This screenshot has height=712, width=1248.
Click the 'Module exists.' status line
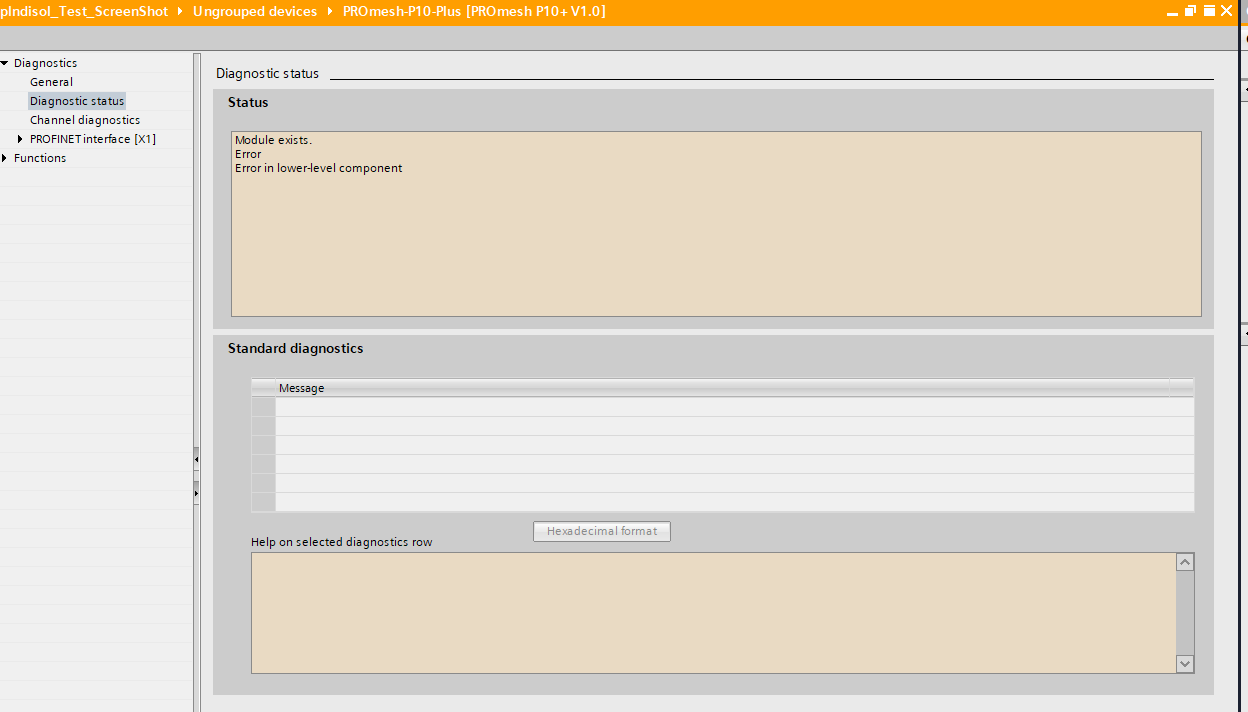tap(273, 140)
